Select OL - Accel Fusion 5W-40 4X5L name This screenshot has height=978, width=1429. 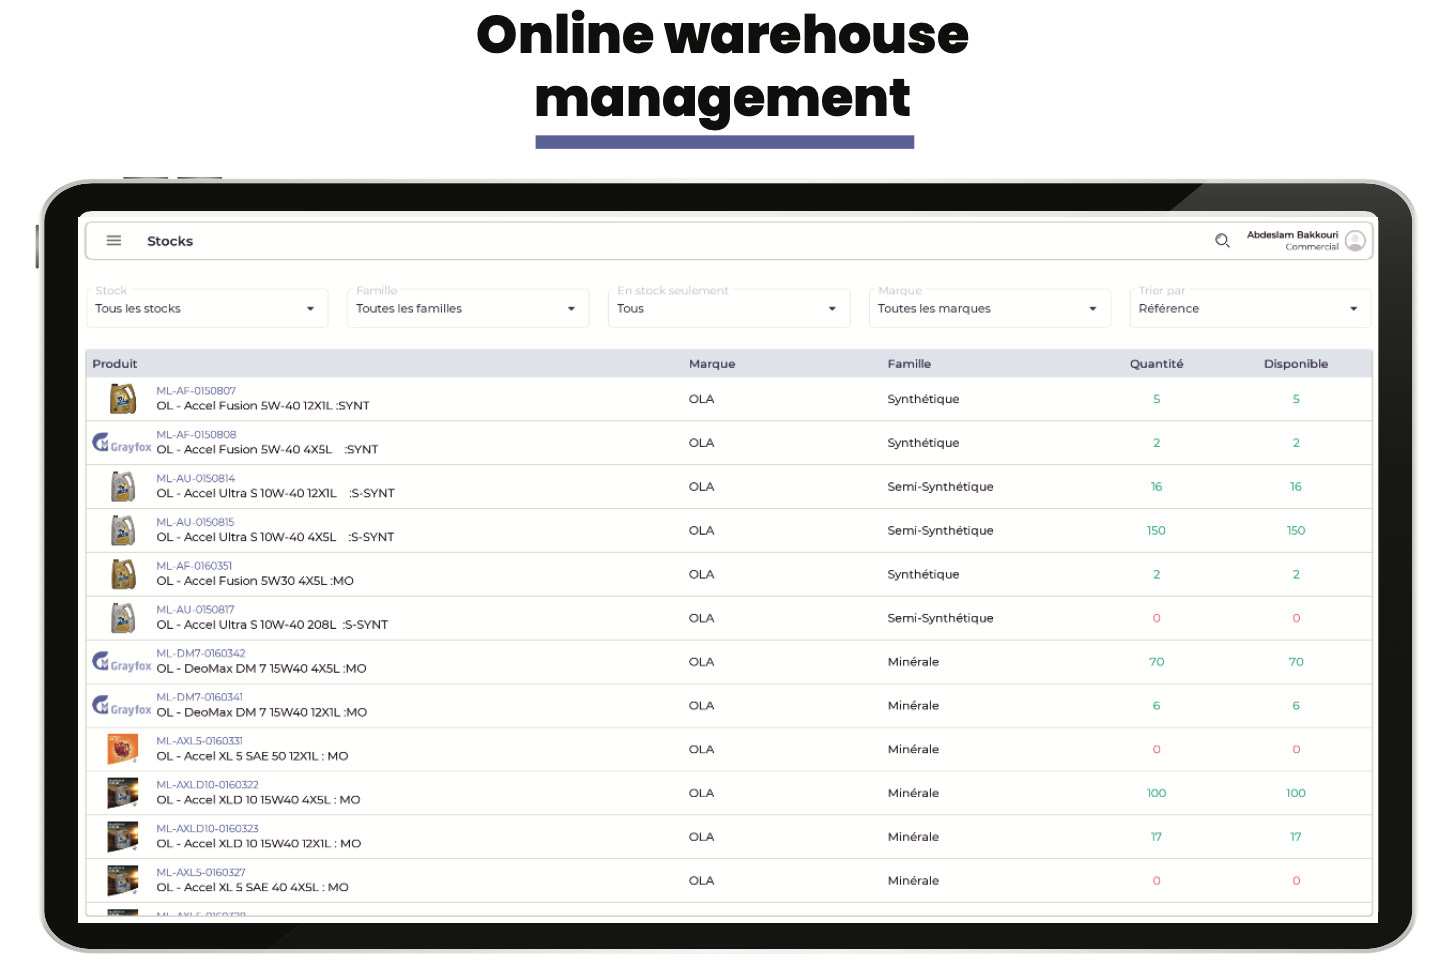coord(267,450)
